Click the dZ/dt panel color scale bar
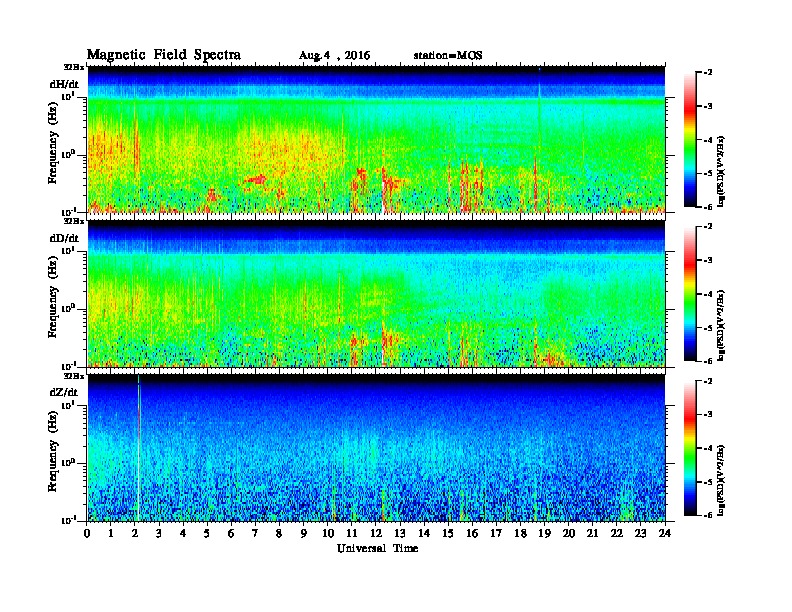This screenshot has height=612, width=792. [x=690, y=448]
